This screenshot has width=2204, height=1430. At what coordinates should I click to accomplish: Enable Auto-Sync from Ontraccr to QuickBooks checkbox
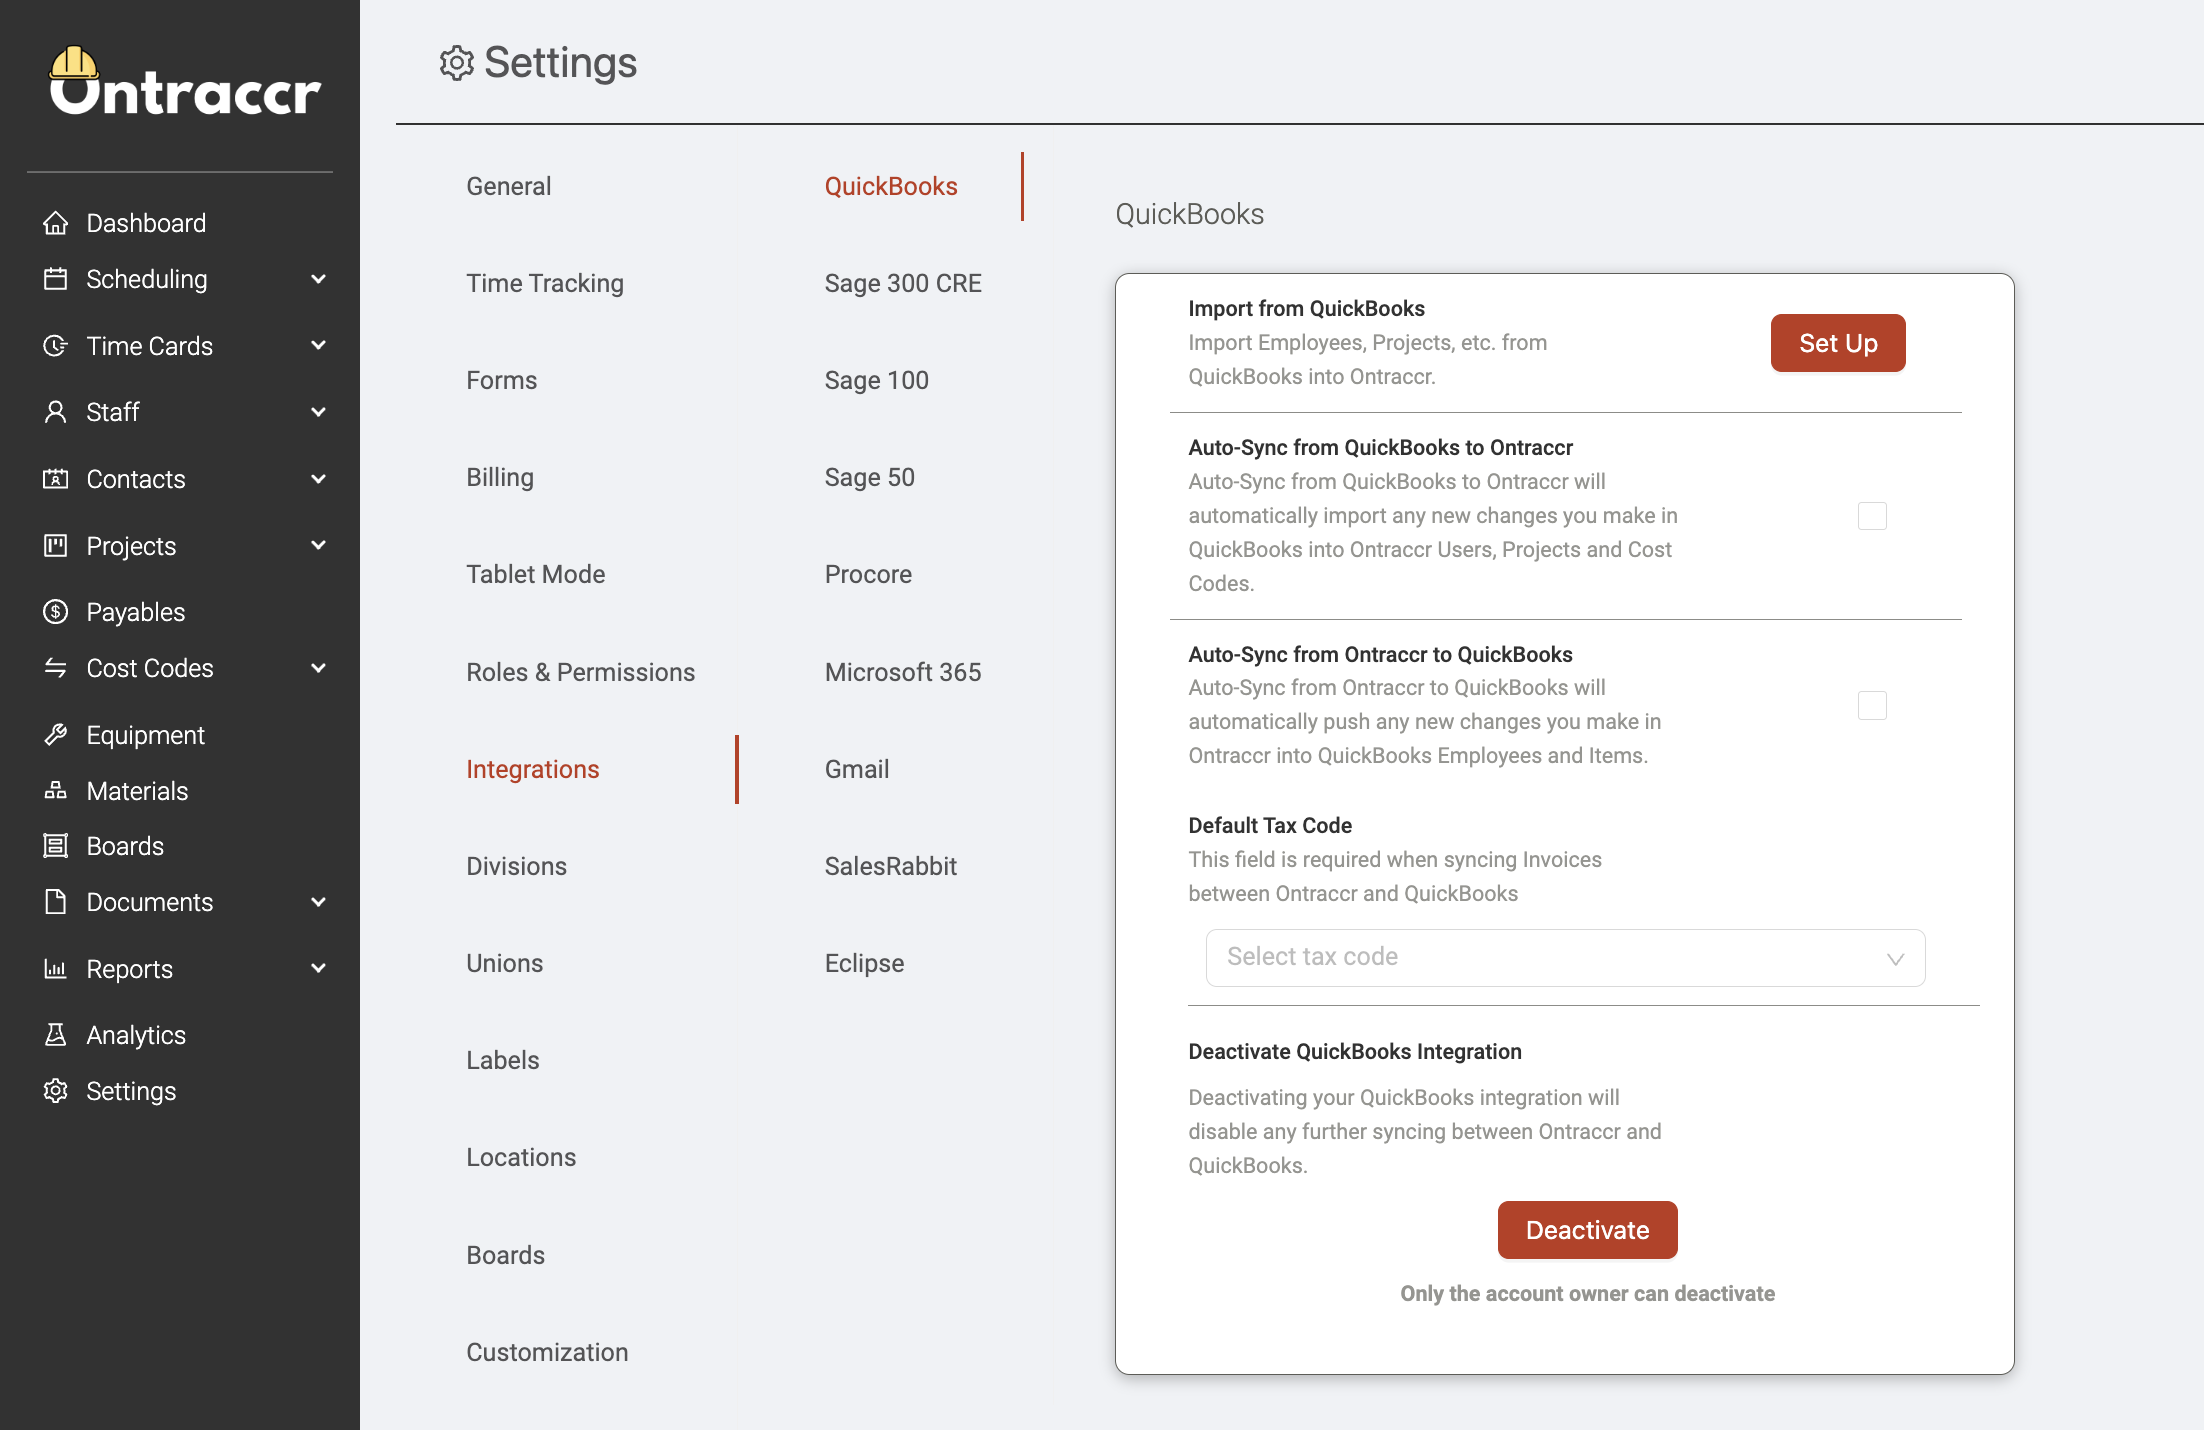tap(1872, 705)
